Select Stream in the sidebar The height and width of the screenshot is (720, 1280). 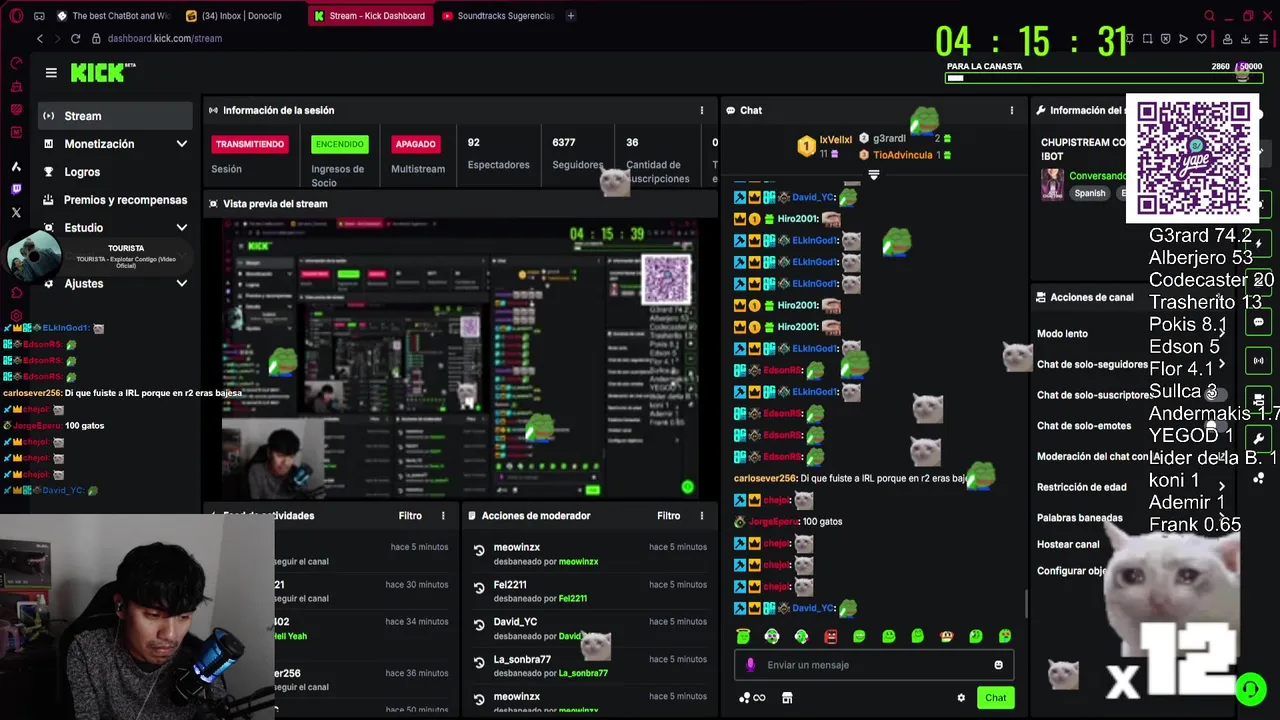[x=115, y=116]
